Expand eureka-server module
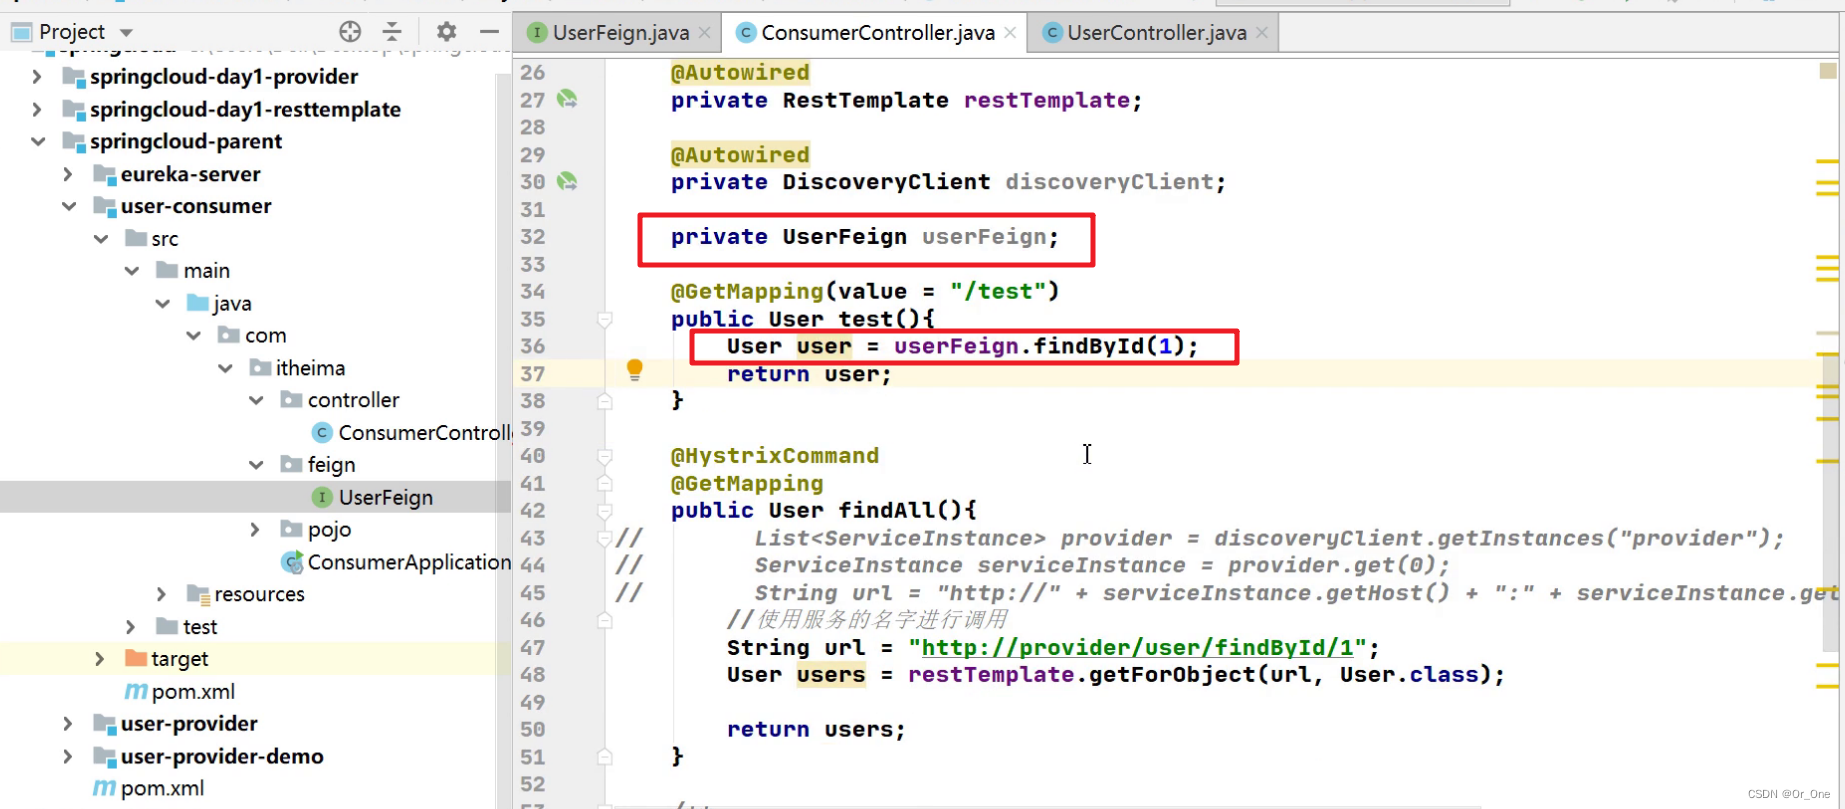Image resolution: width=1845 pixels, height=809 pixels. click(68, 174)
